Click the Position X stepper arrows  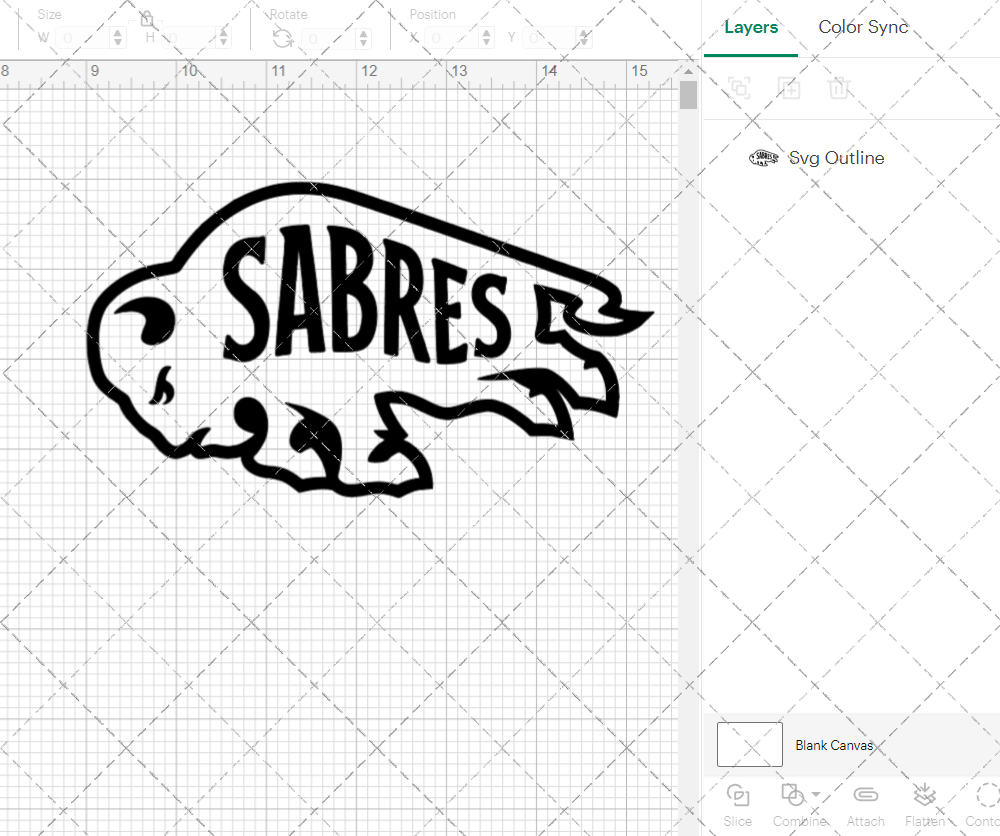pyautogui.click(x=487, y=38)
